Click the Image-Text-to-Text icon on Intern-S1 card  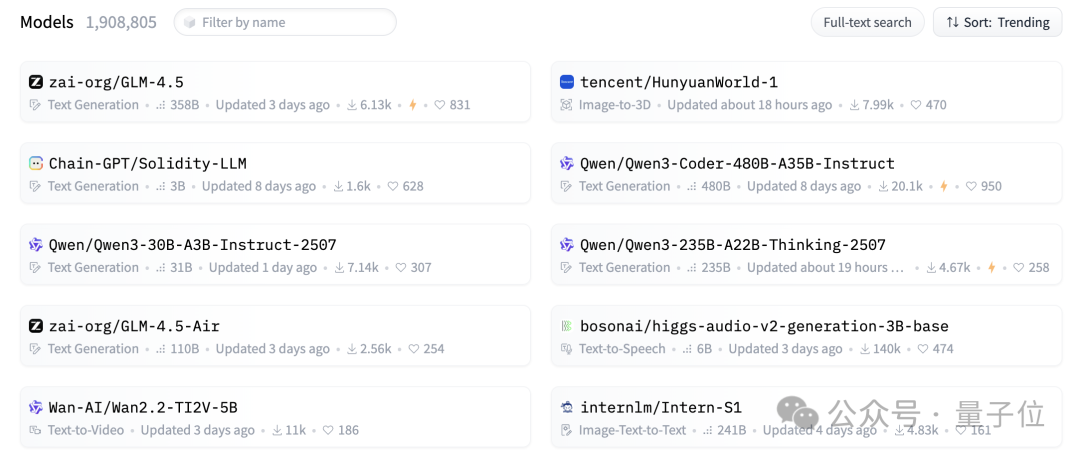tap(567, 430)
